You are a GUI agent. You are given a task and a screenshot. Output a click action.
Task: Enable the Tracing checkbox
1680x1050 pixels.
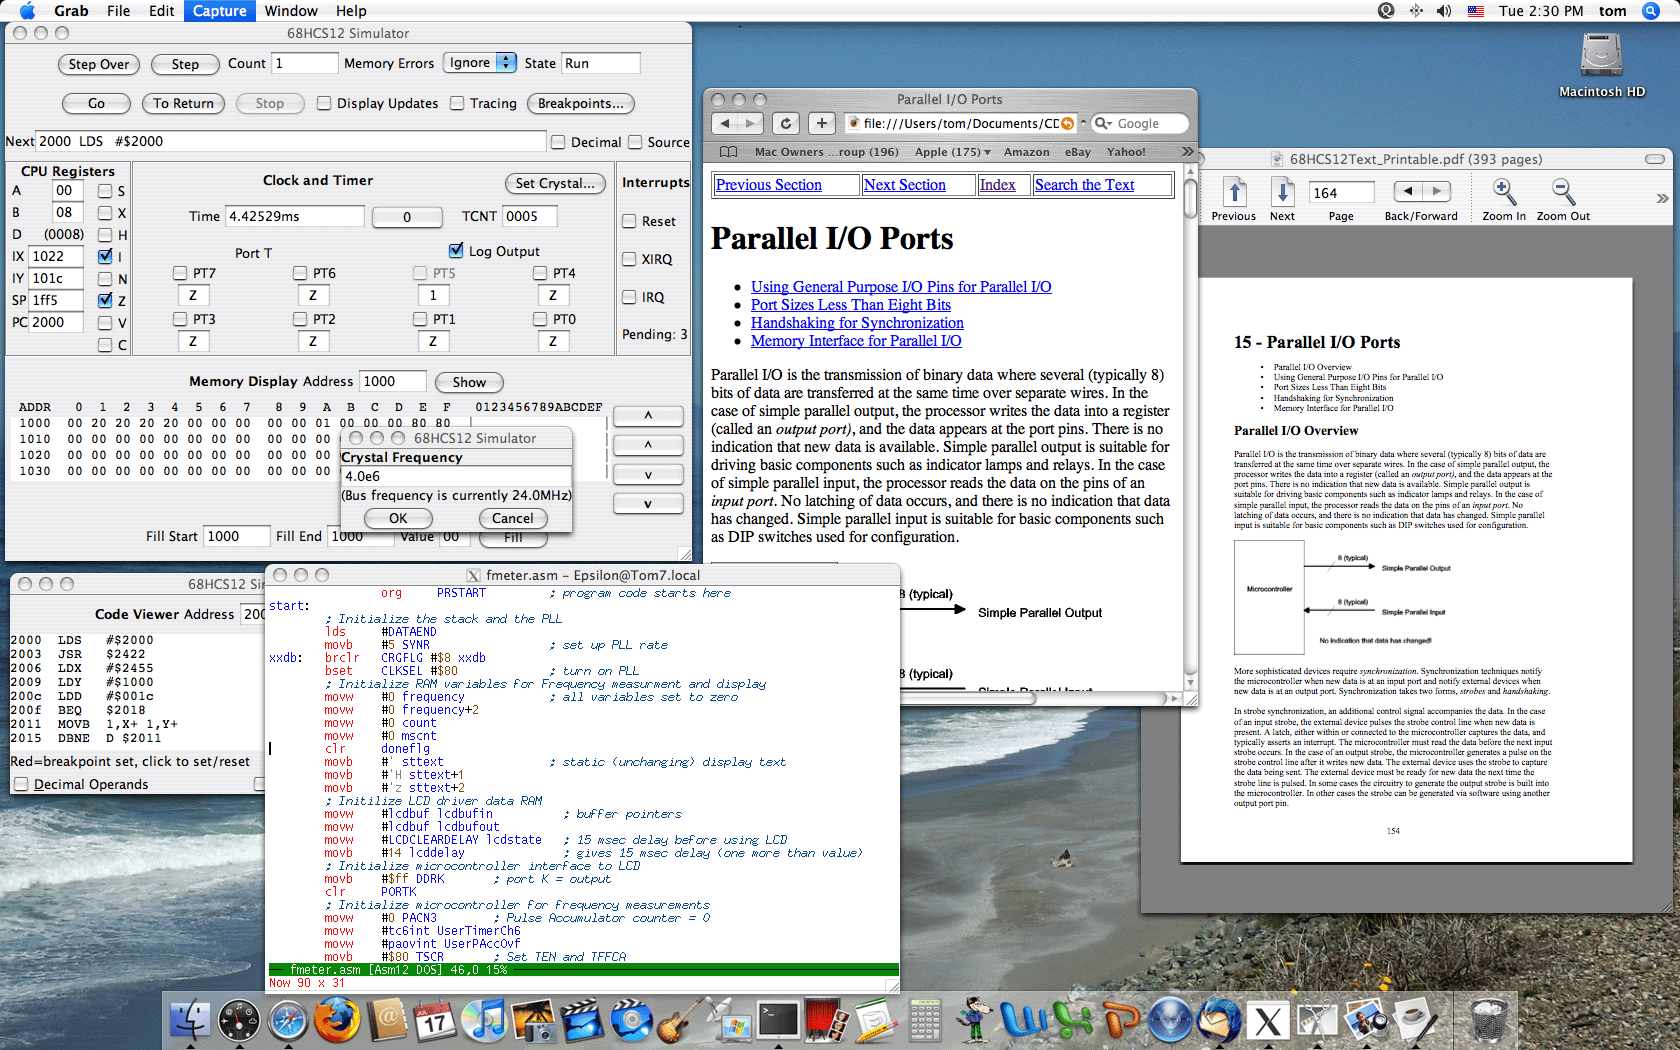pyautogui.click(x=457, y=103)
